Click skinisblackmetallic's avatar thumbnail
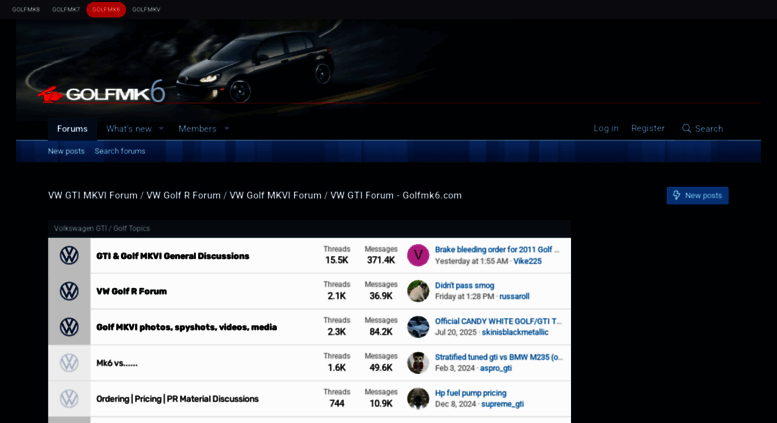777x423 pixels. (418, 327)
